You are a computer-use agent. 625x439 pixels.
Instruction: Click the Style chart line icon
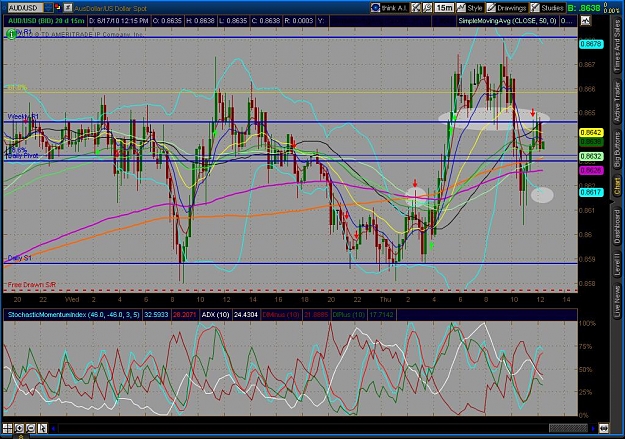click(461, 8)
